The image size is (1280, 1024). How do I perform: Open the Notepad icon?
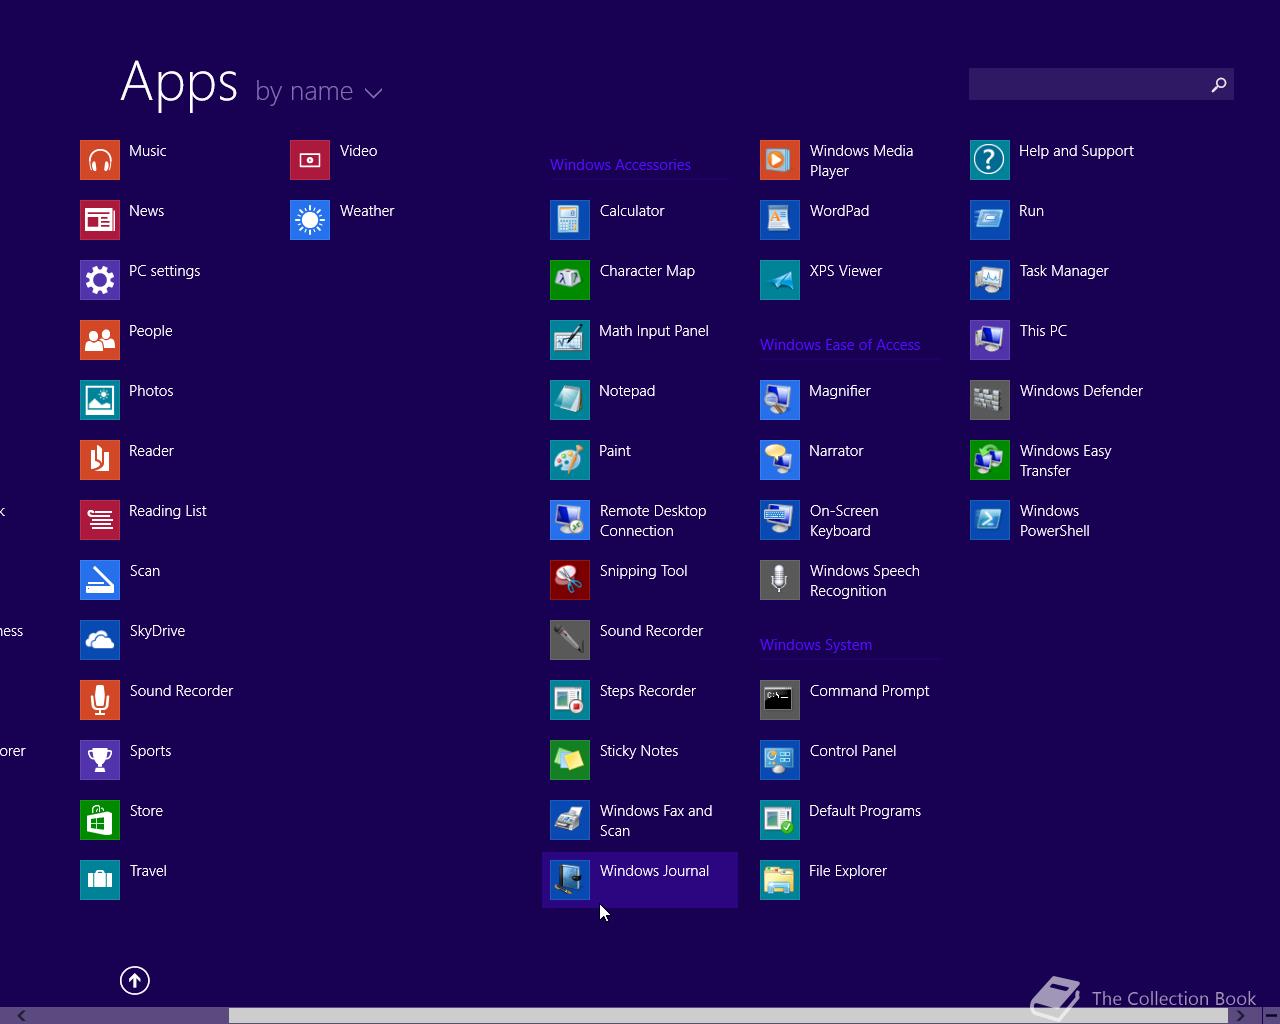point(570,400)
